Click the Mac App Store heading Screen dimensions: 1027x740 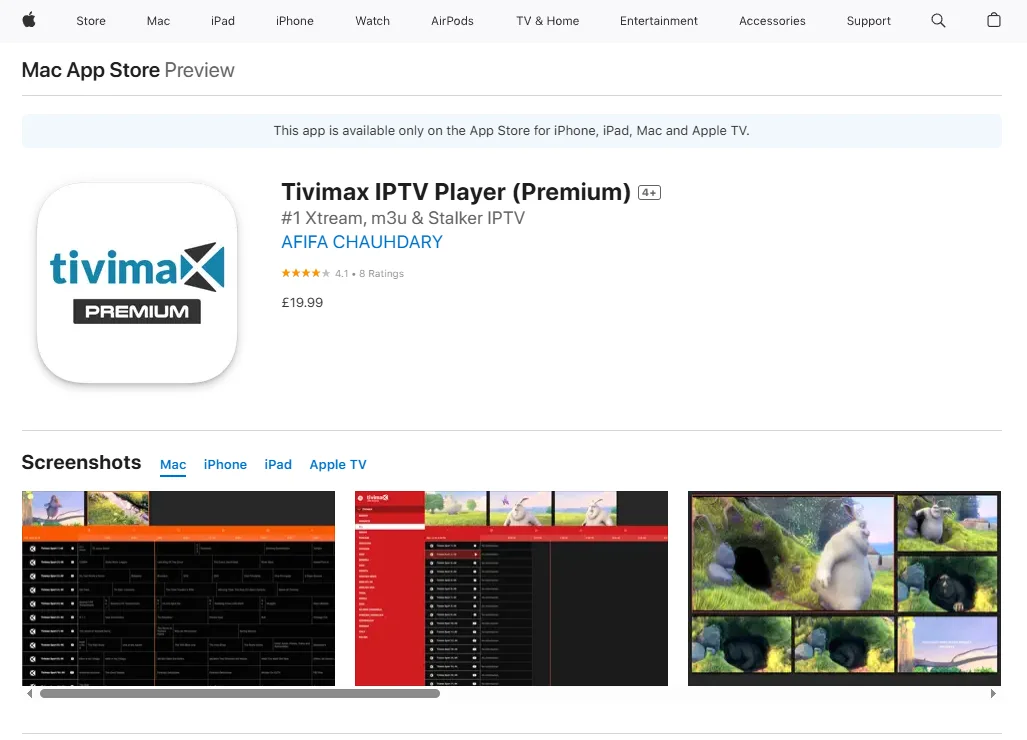pyautogui.click(x=91, y=69)
